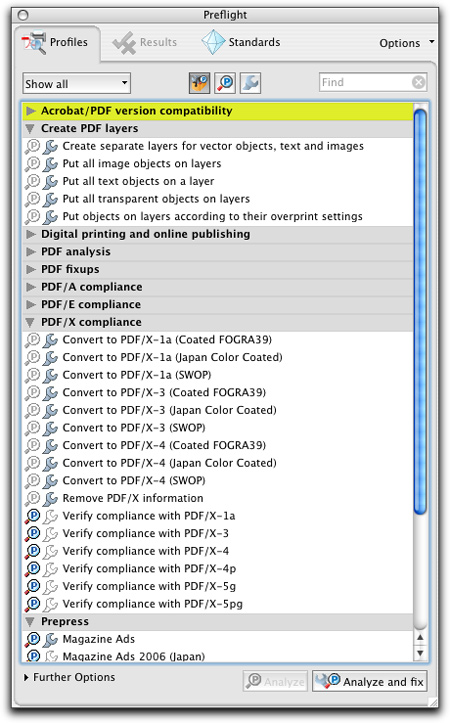Viewport: 450px width, 723px height.
Task: Select the profiles filter icon in toolbar
Action: tap(199, 83)
